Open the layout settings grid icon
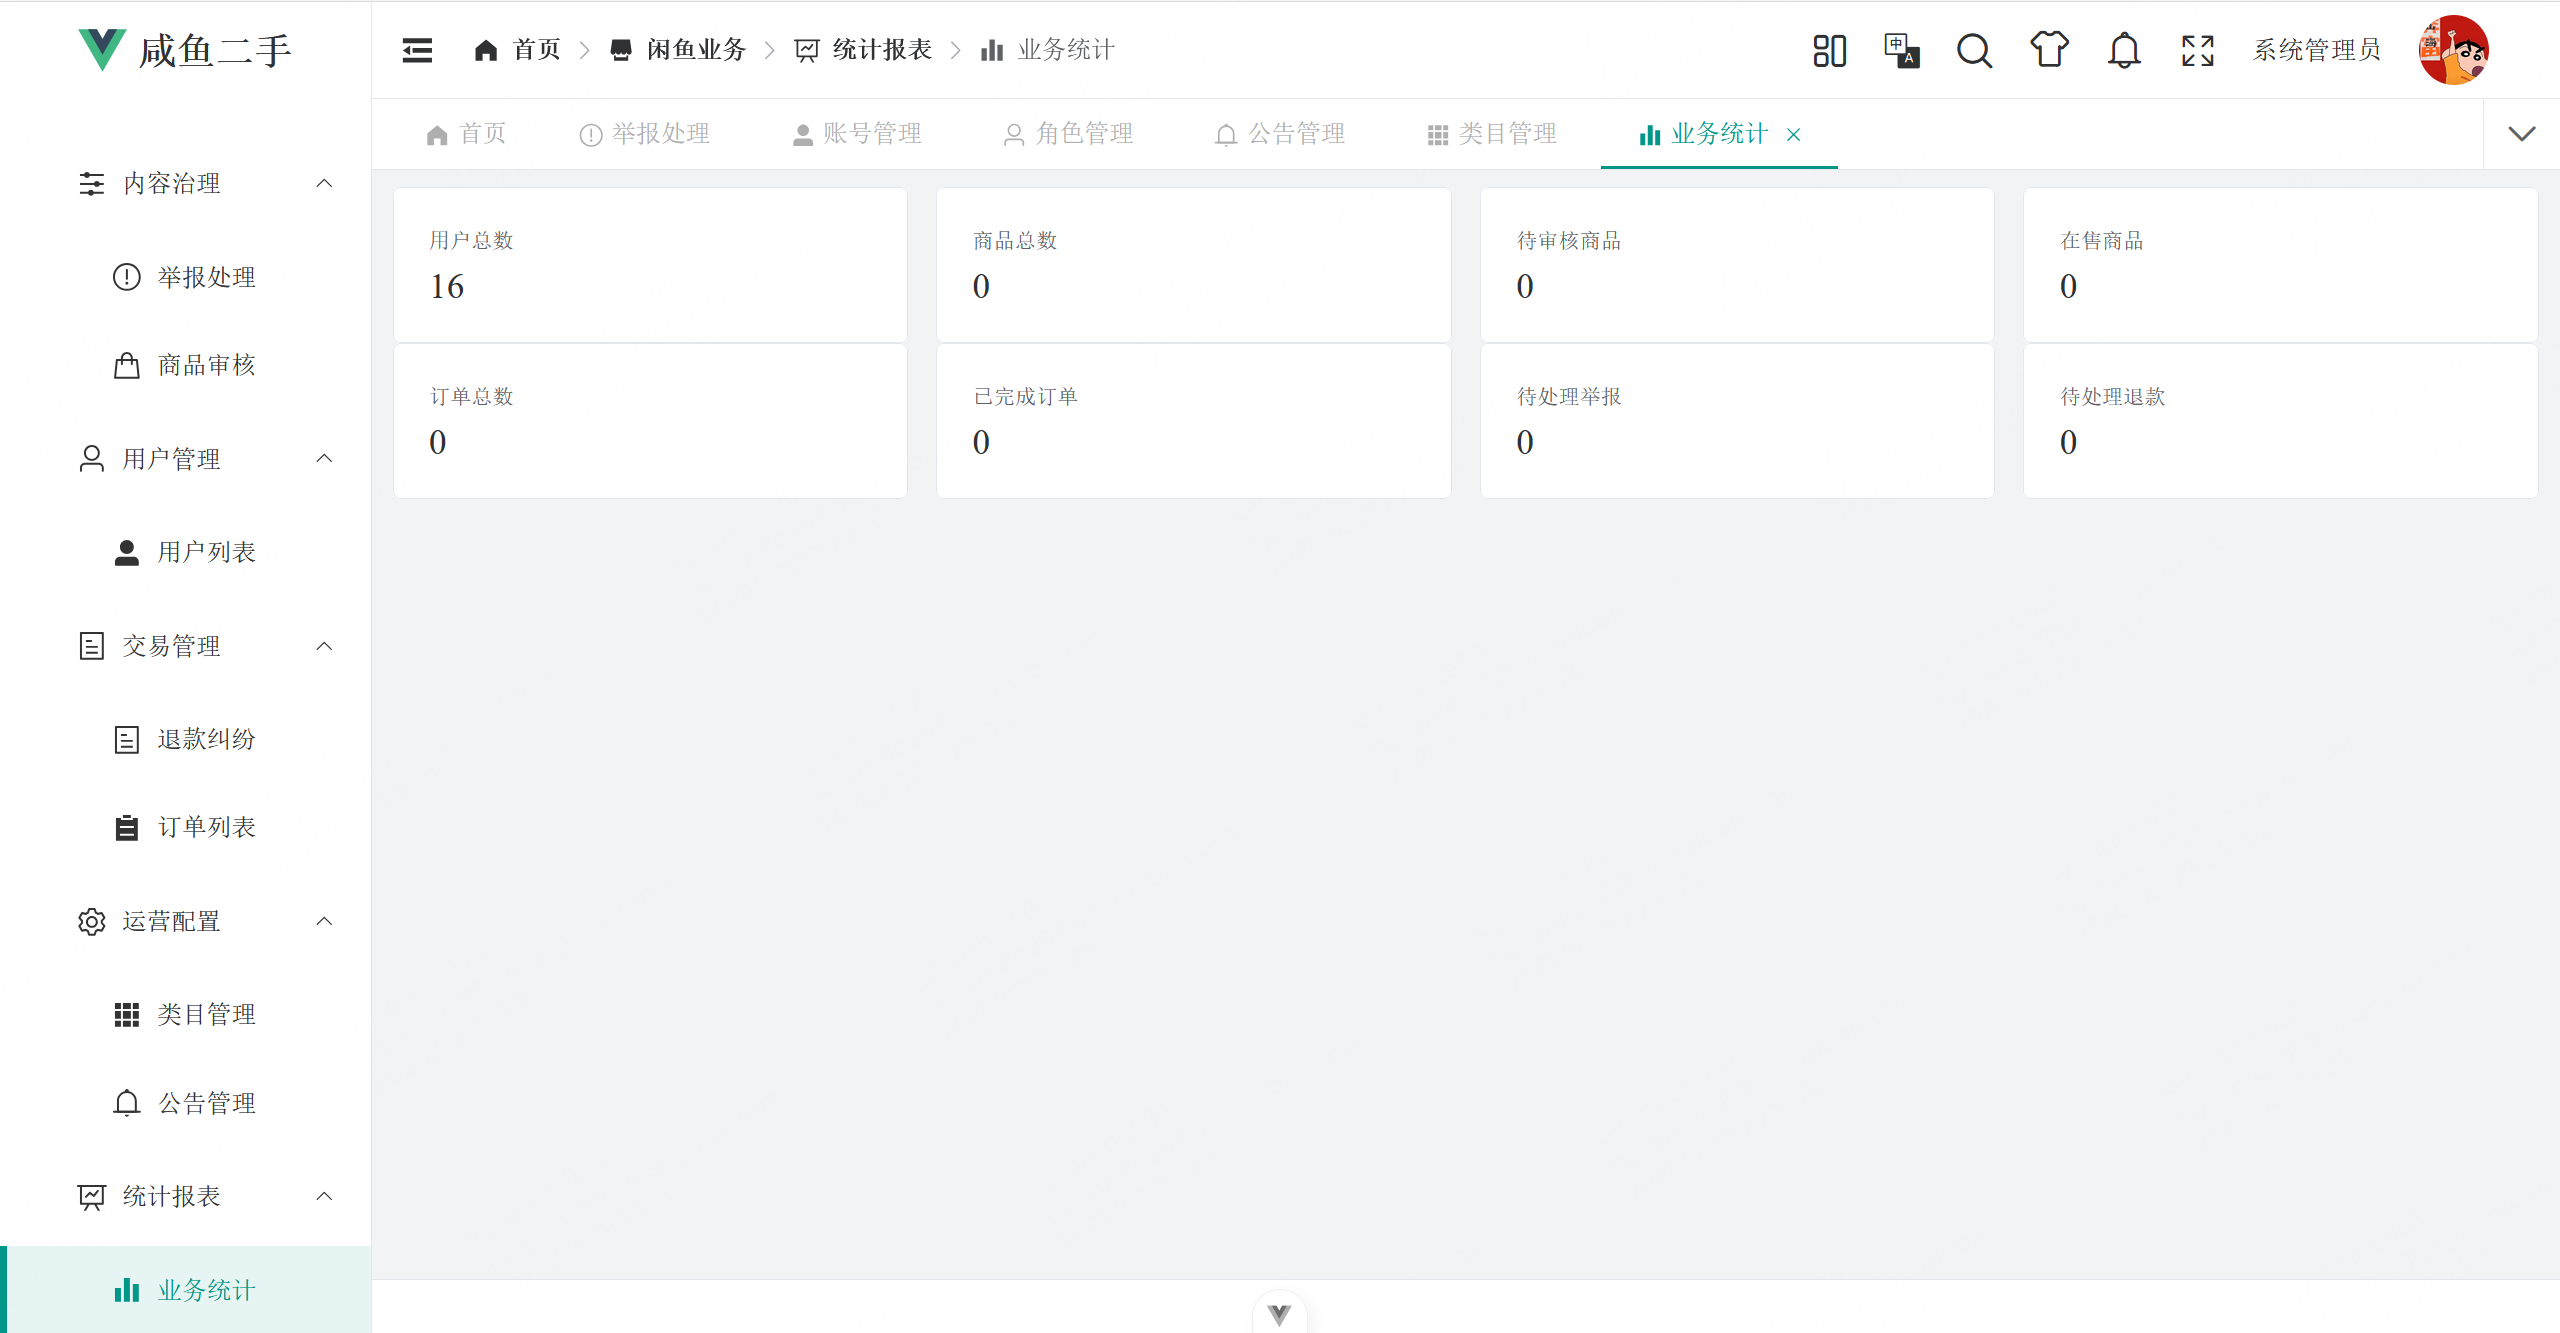This screenshot has height=1333, width=2560. click(1829, 49)
